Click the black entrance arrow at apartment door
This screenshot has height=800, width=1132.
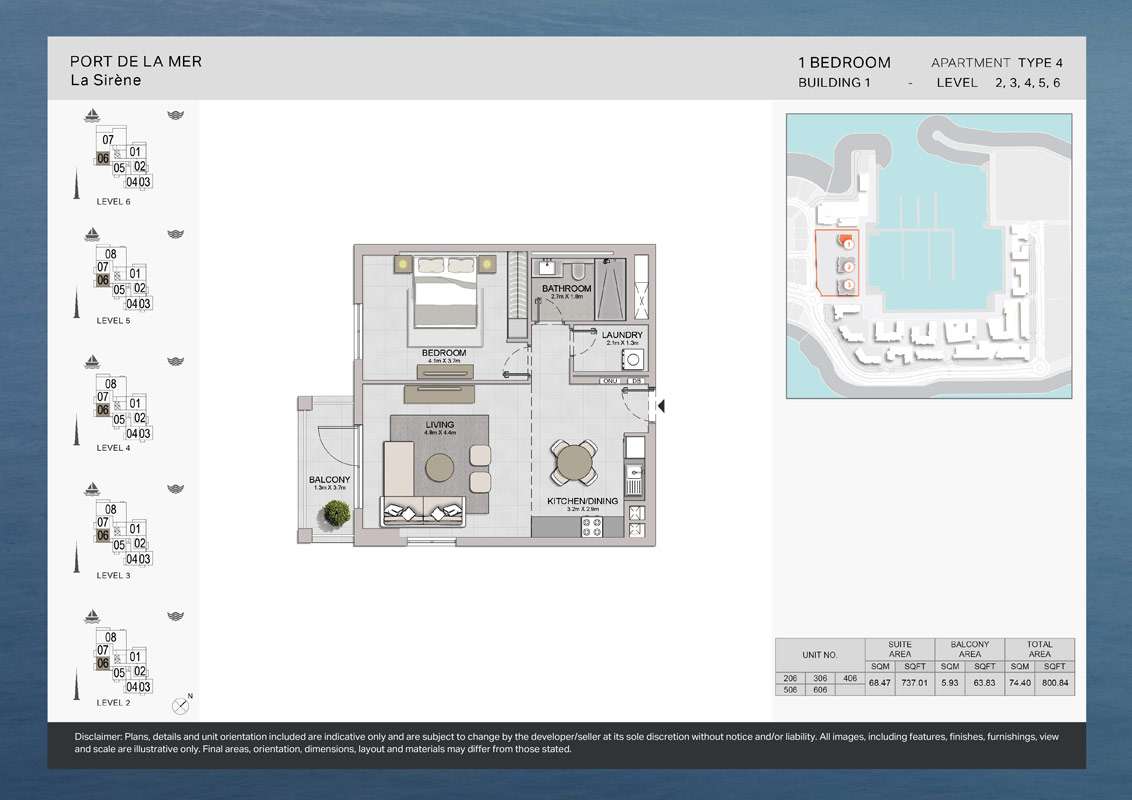click(x=659, y=406)
